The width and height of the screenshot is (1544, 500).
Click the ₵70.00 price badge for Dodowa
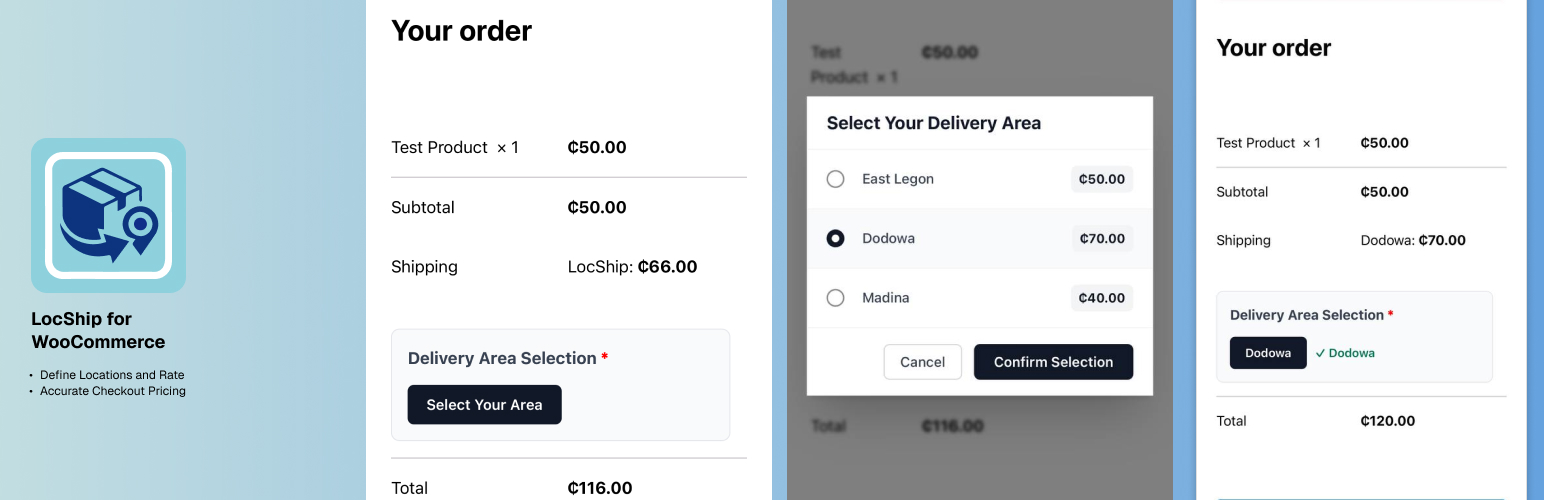point(1101,239)
